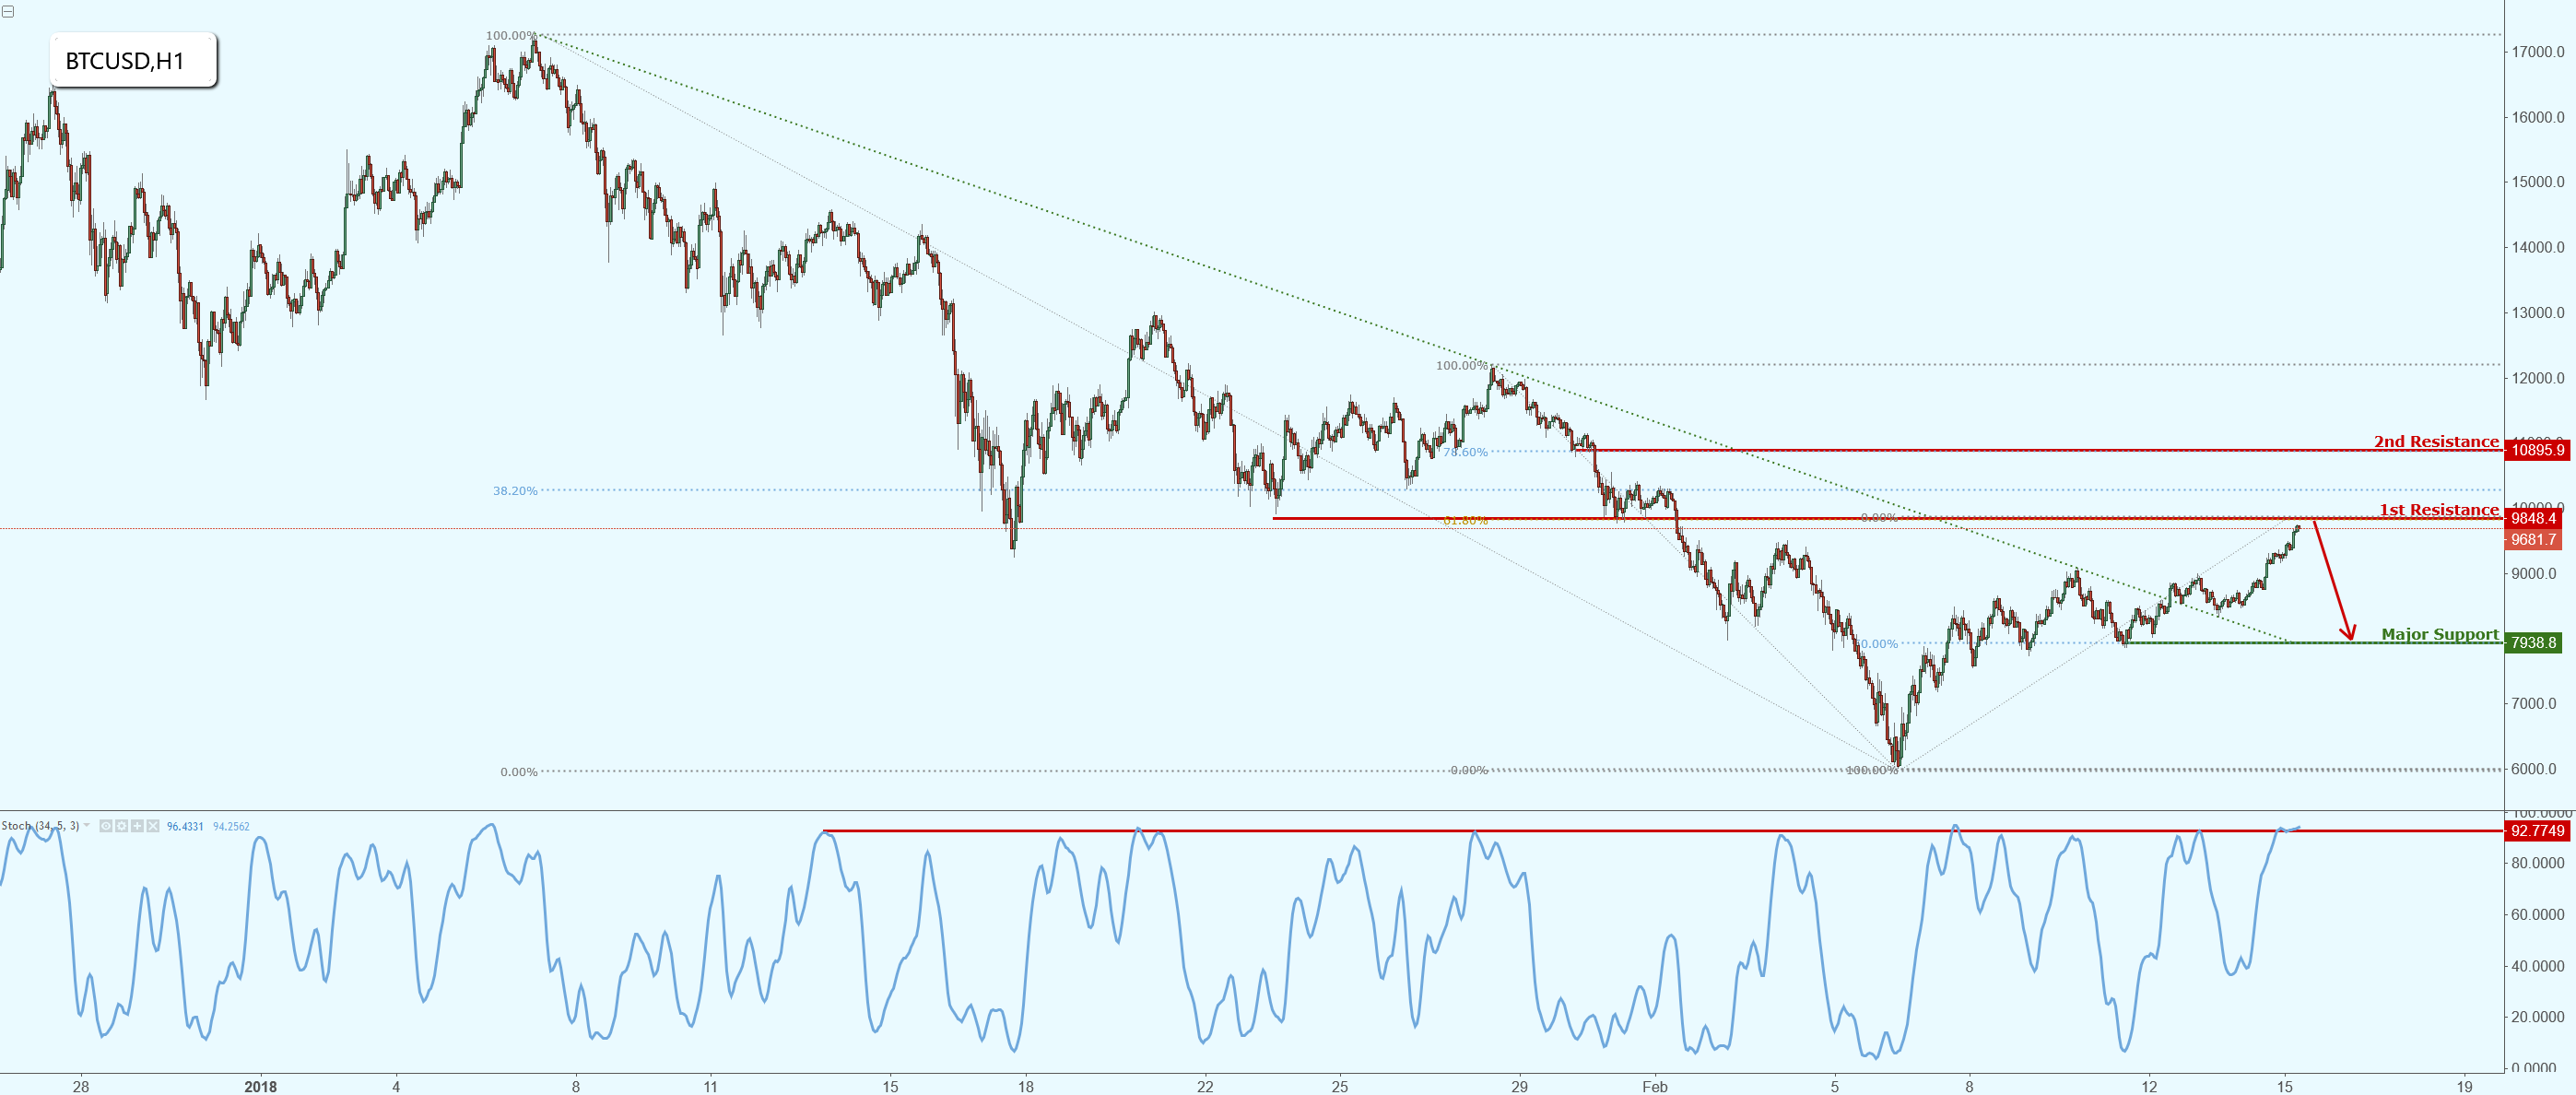Screen dimensions: 2576x1095
Task: Click the 20.0000 stochastic axis label
Action: click(x=2538, y=1017)
